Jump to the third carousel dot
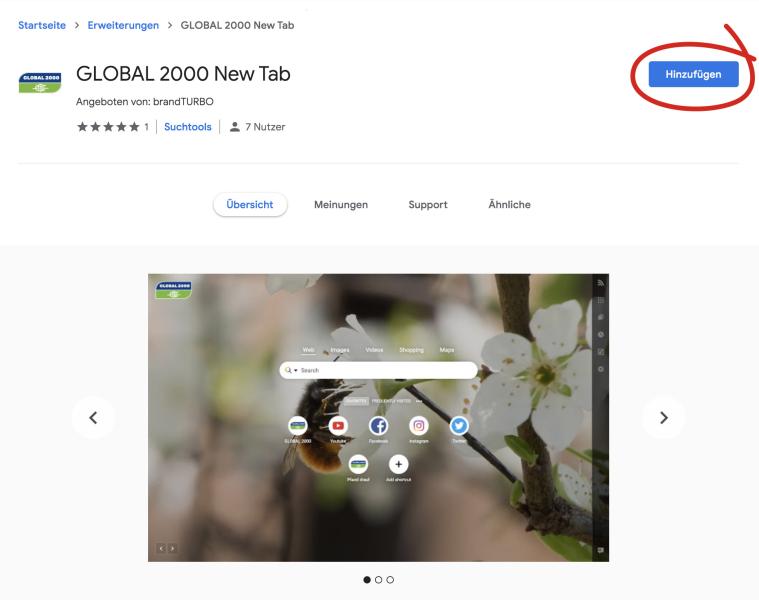 click(390, 579)
